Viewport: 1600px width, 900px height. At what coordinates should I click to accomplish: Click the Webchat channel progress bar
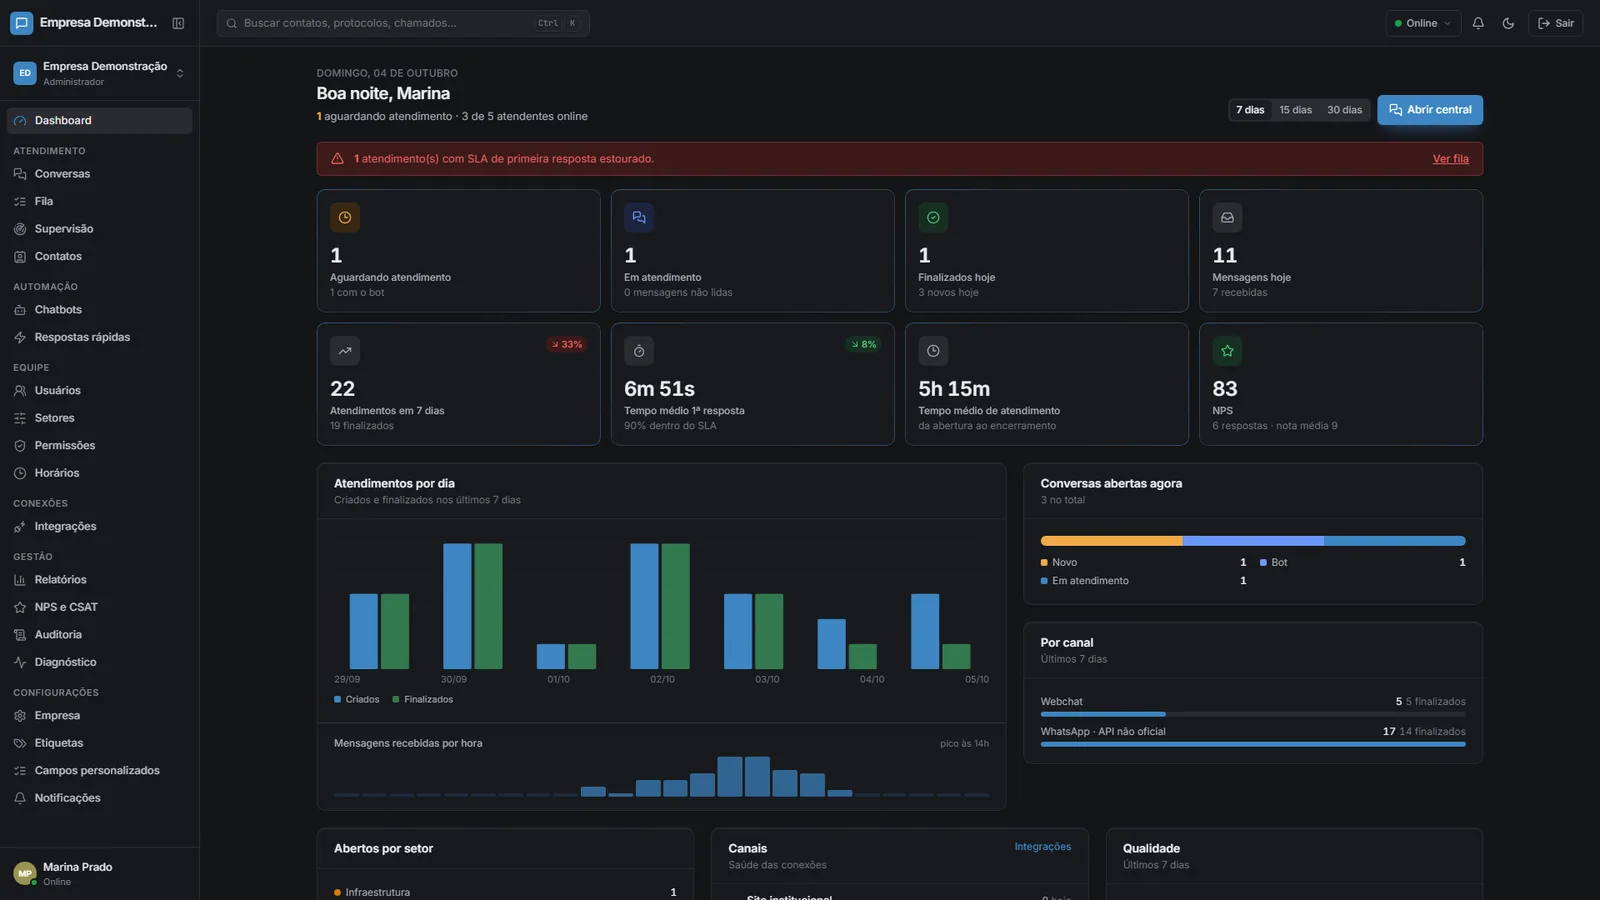click(x=1253, y=714)
